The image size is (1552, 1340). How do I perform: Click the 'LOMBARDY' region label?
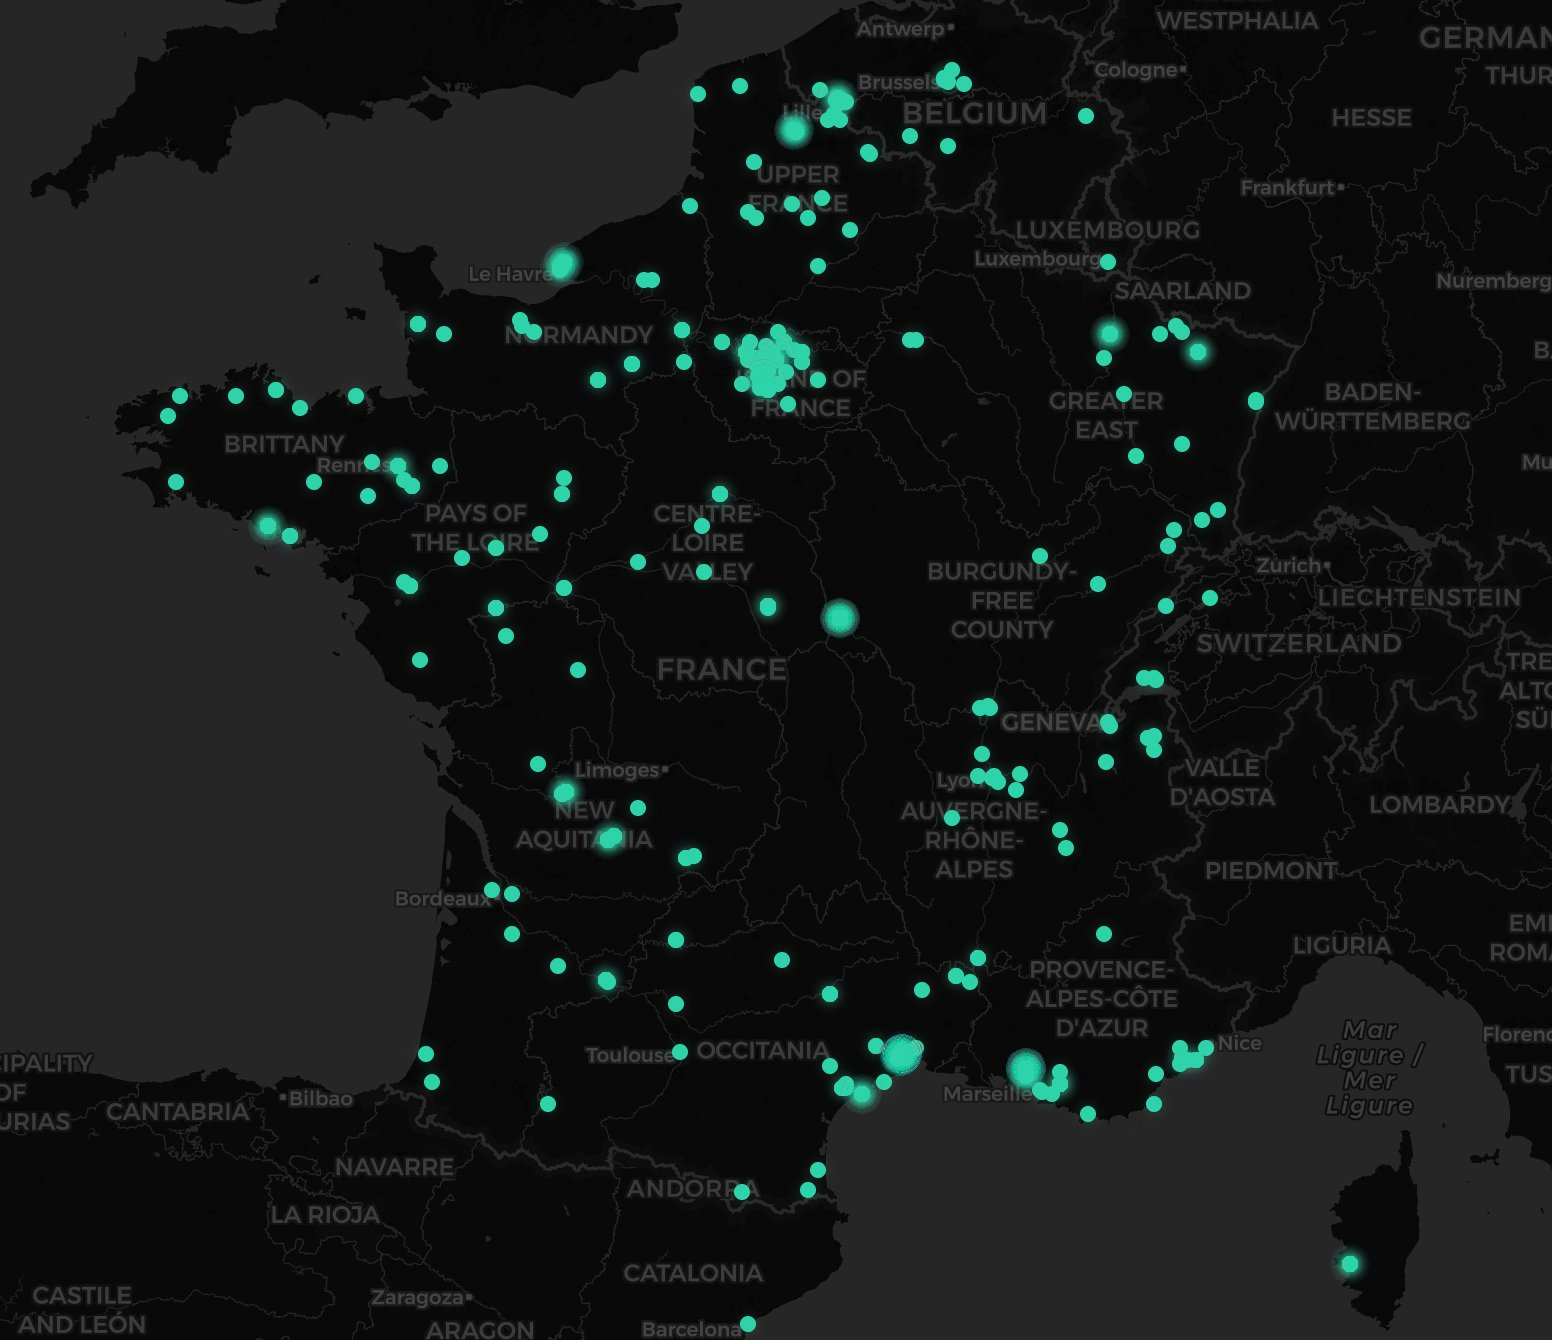1439,805
